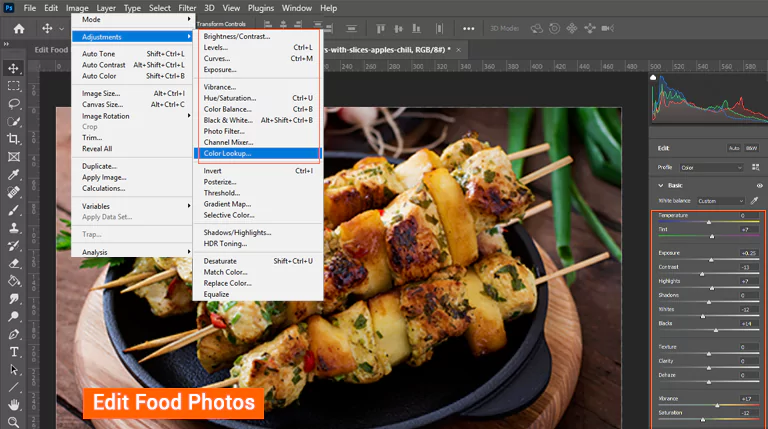Open the White balance Custom dropdown
The width and height of the screenshot is (768, 429).
pyautogui.click(x=720, y=201)
